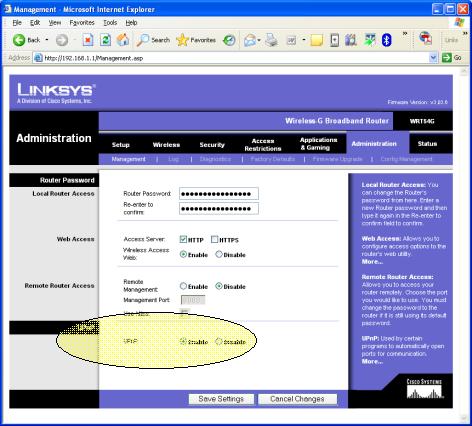Select Enable for Remote Management
472x426 pixels.
[183, 286]
